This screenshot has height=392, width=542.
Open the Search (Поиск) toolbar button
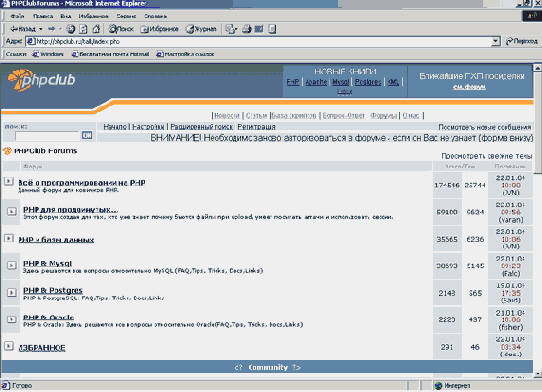(121, 29)
